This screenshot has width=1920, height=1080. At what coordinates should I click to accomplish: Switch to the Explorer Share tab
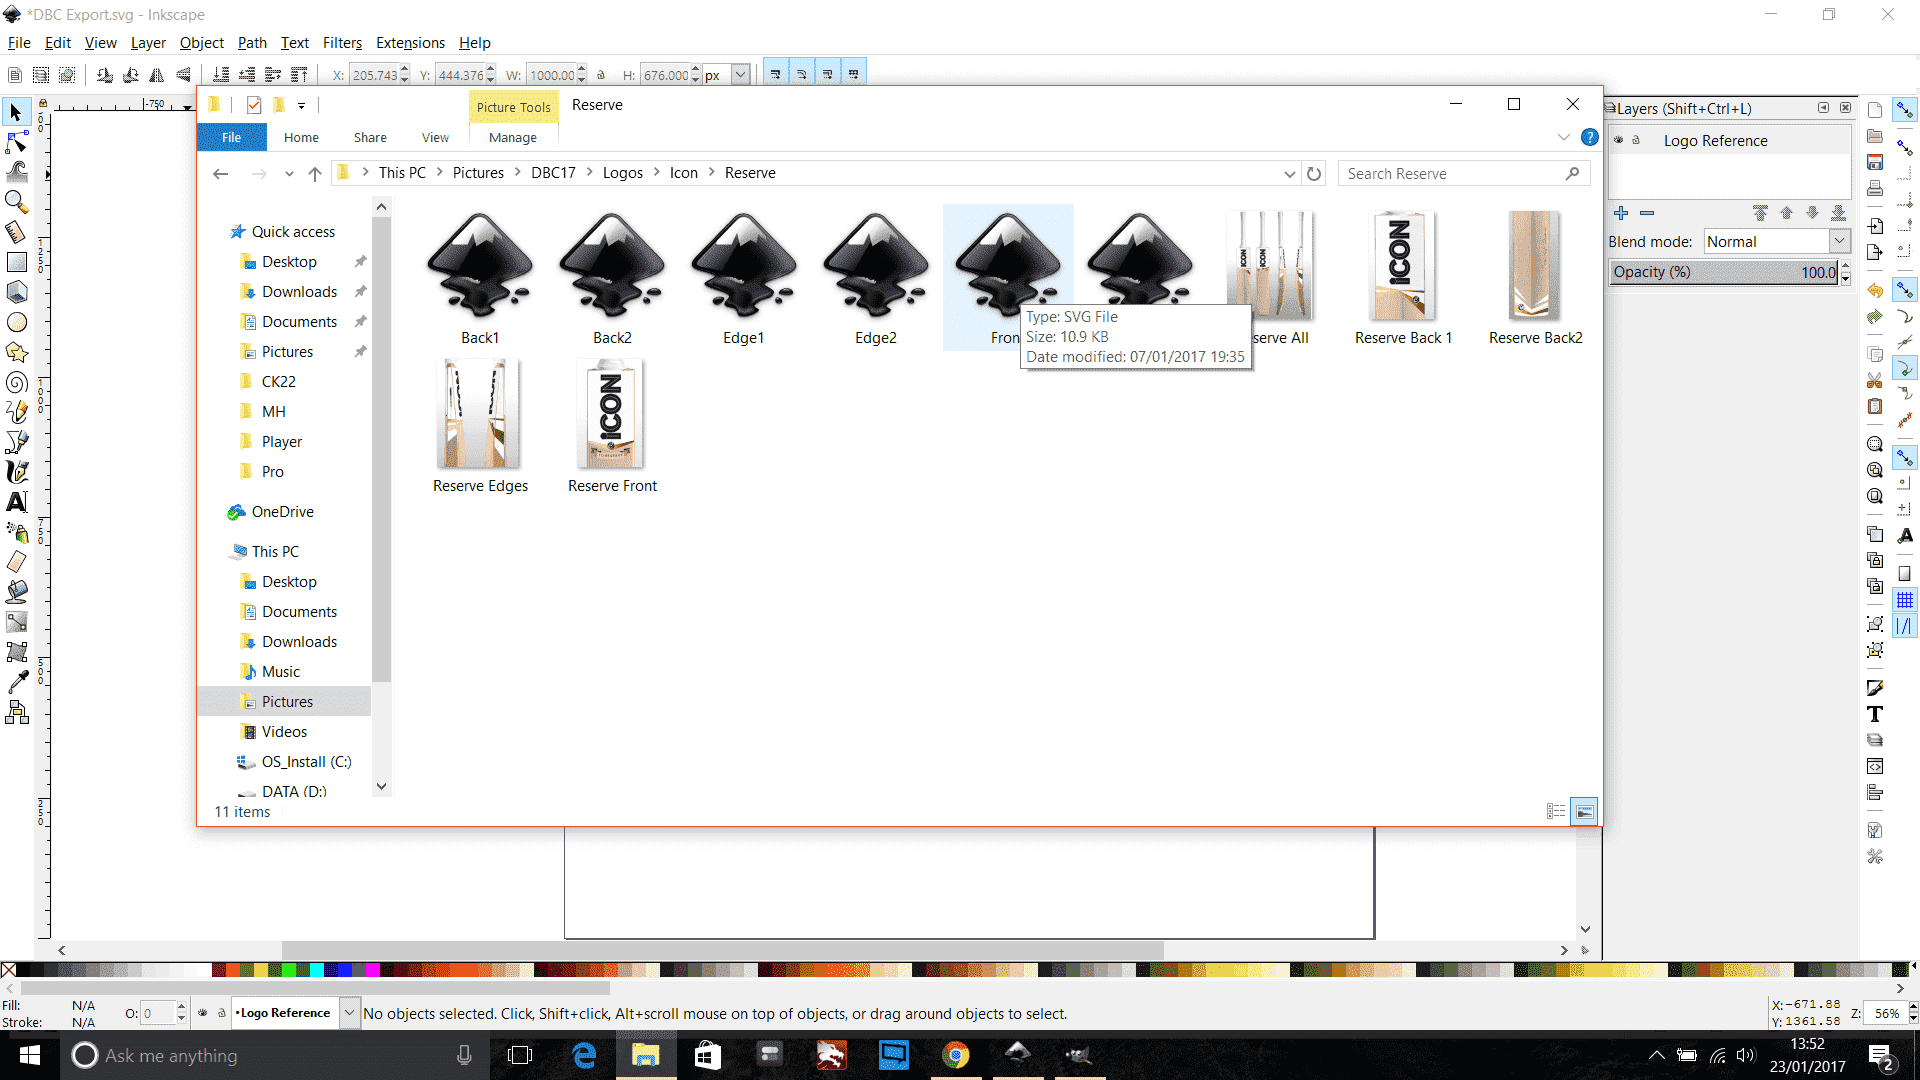(370, 138)
